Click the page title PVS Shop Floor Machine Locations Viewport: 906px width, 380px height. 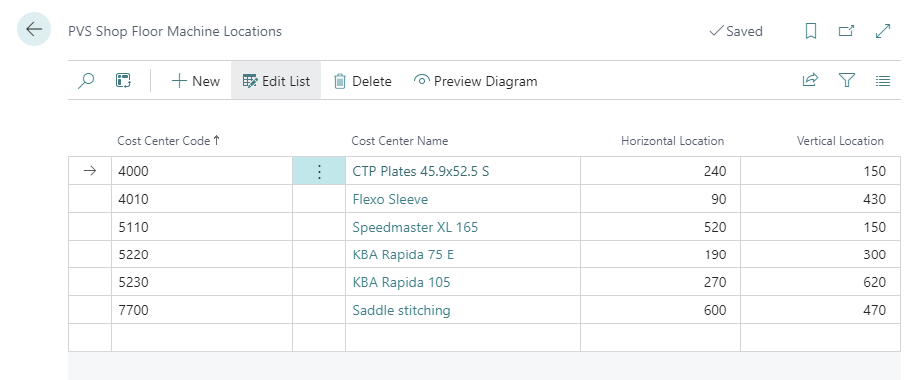tap(175, 31)
